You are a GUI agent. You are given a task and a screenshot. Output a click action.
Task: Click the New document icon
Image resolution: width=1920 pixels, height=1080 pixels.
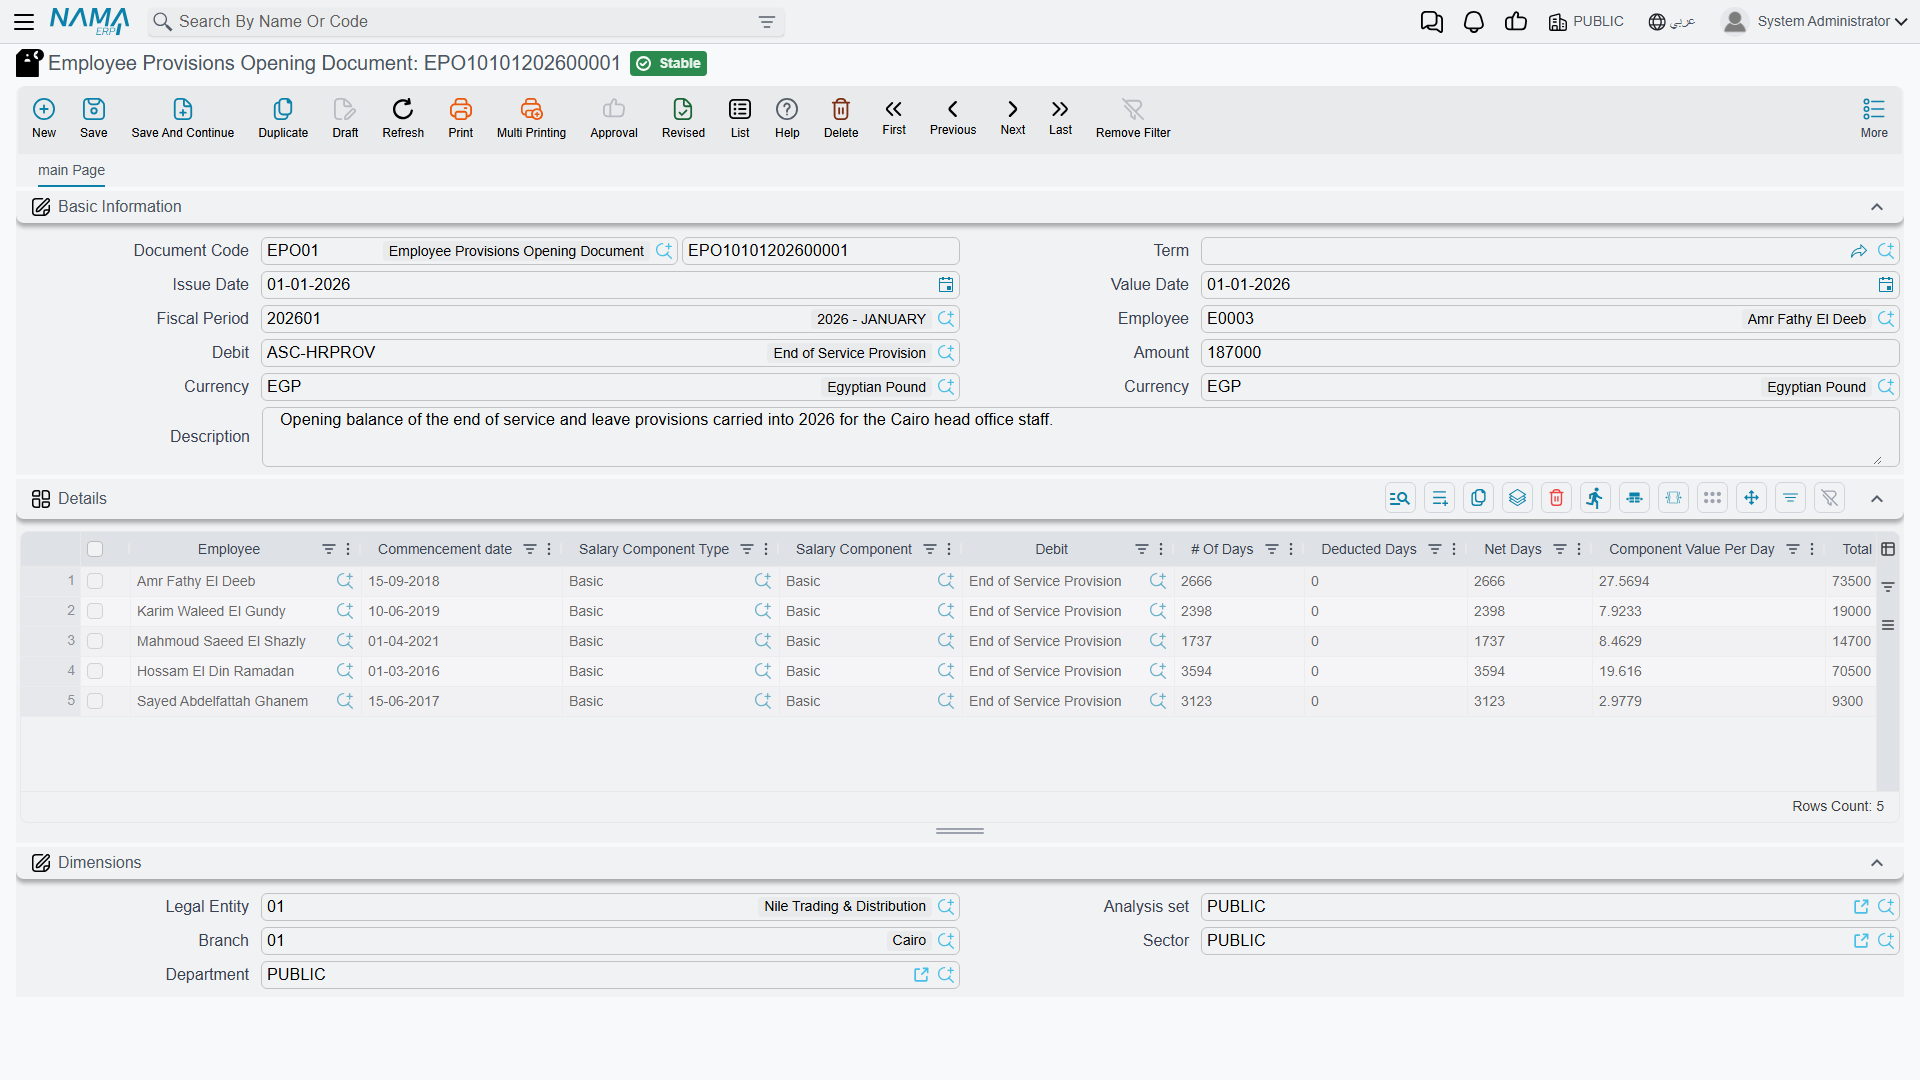click(44, 109)
